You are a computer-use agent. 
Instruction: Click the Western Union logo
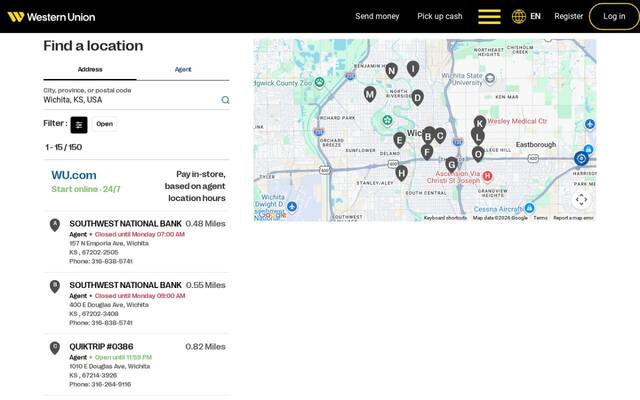point(51,17)
